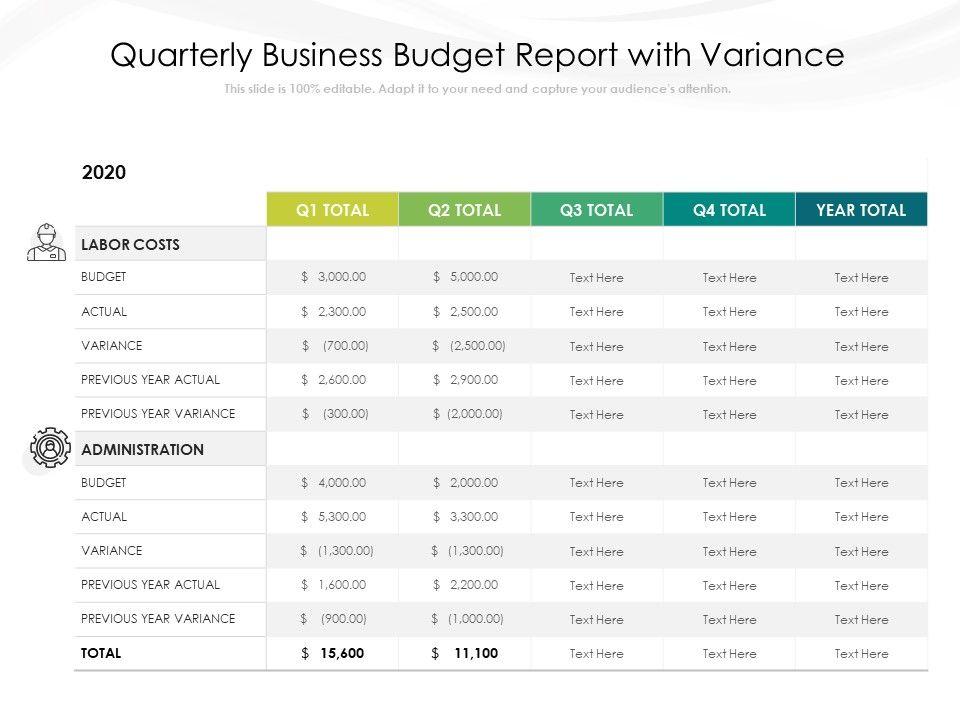
Task: Click the Q4 TOTAL column header
Action: click(729, 210)
